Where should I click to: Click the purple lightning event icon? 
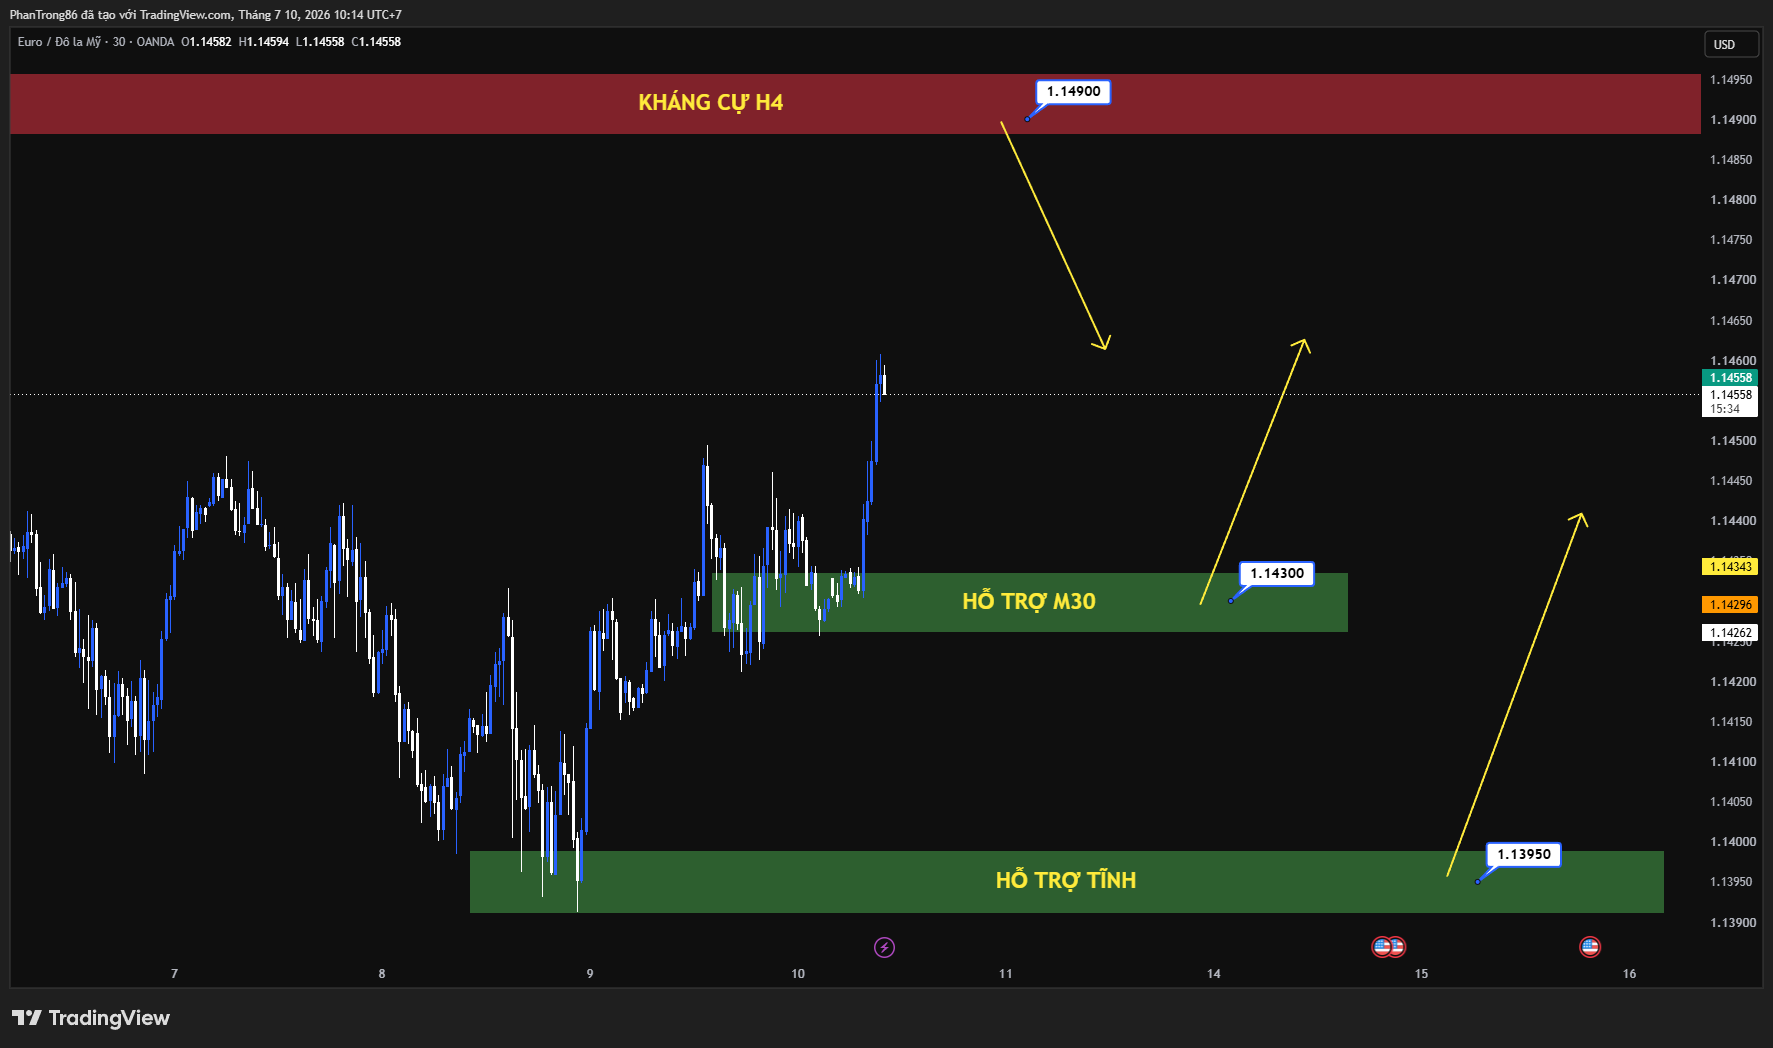point(884,947)
